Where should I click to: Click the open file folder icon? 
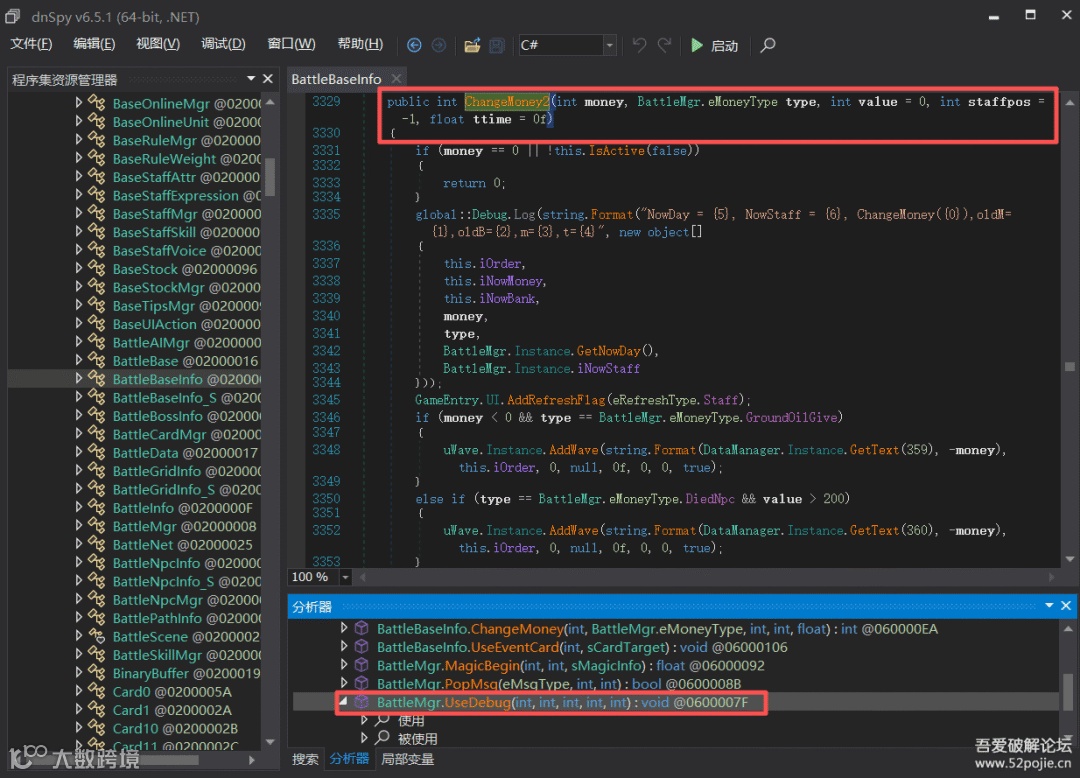472,45
